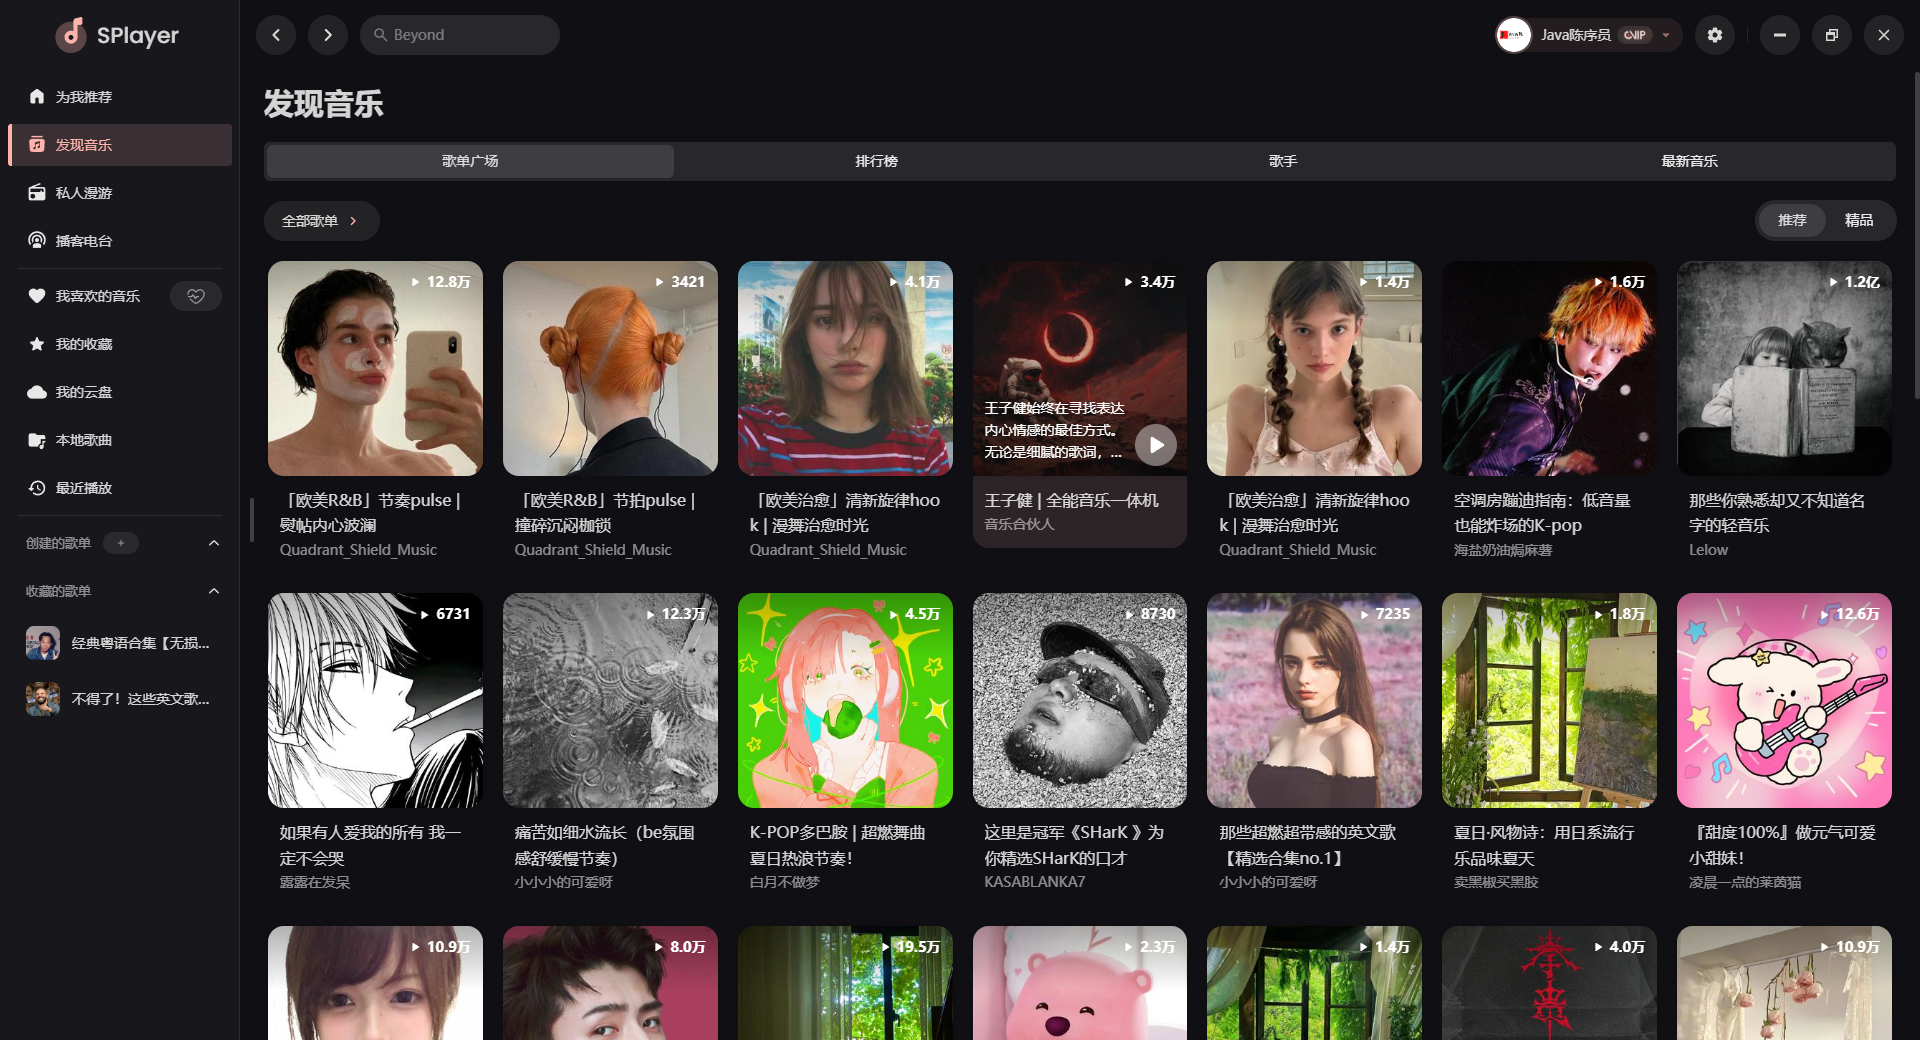Open 私人漫游 radio in sidebar

(84, 193)
